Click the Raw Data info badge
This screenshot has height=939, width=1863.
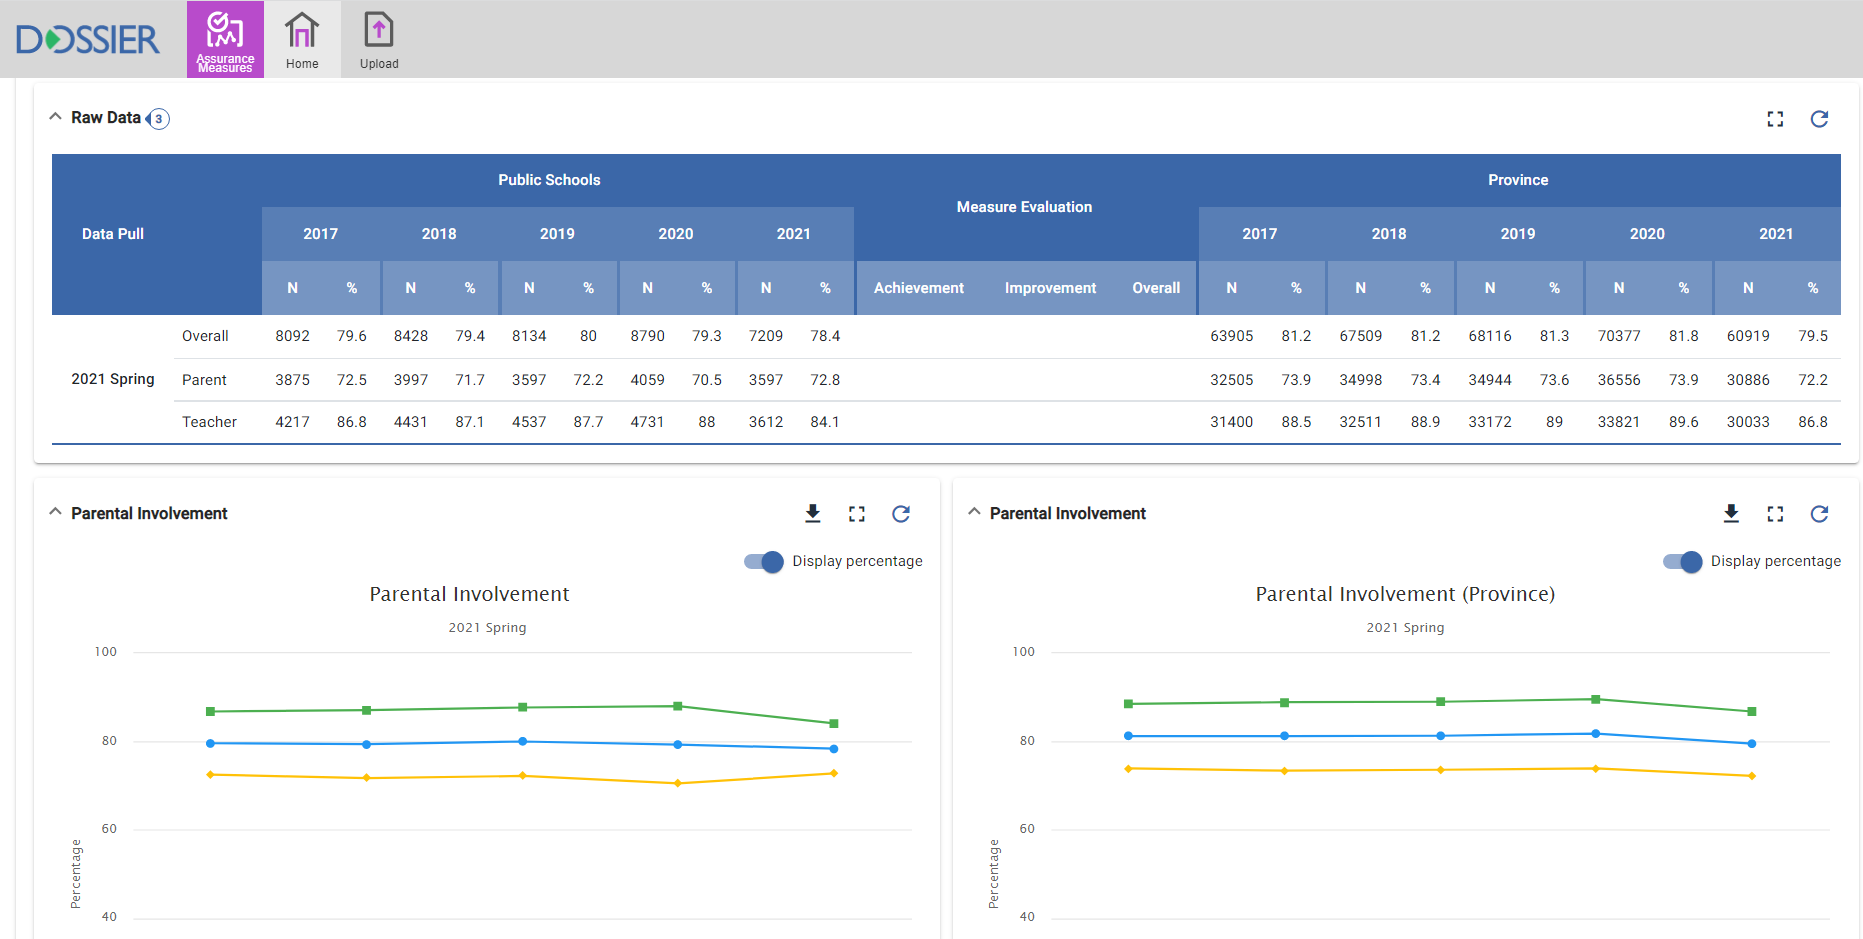(x=158, y=119)
